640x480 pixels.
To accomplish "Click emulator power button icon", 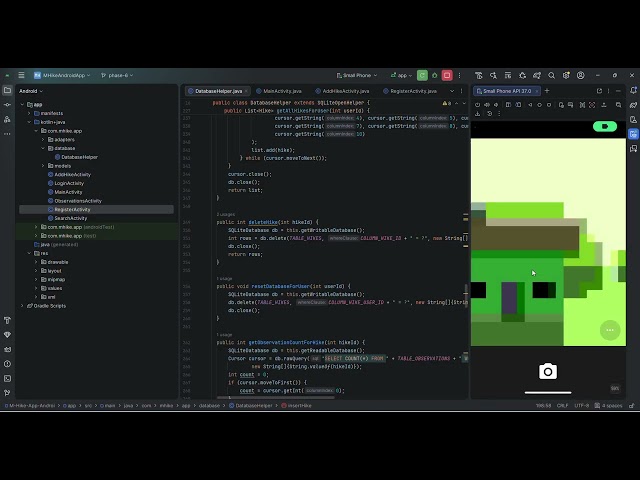I will pyautogui.click(x=477, y=105).
